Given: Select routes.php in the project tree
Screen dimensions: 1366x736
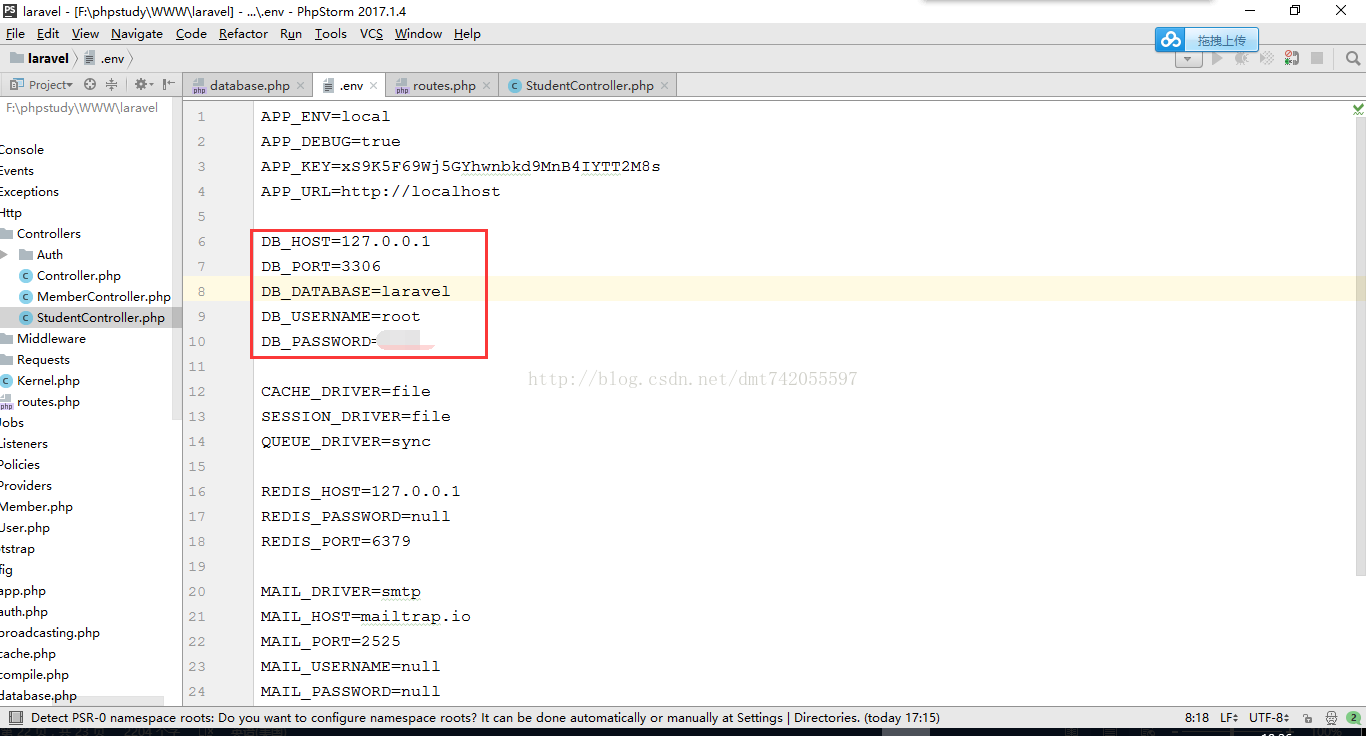Looking at the screenshot, I should coord(48,402).
